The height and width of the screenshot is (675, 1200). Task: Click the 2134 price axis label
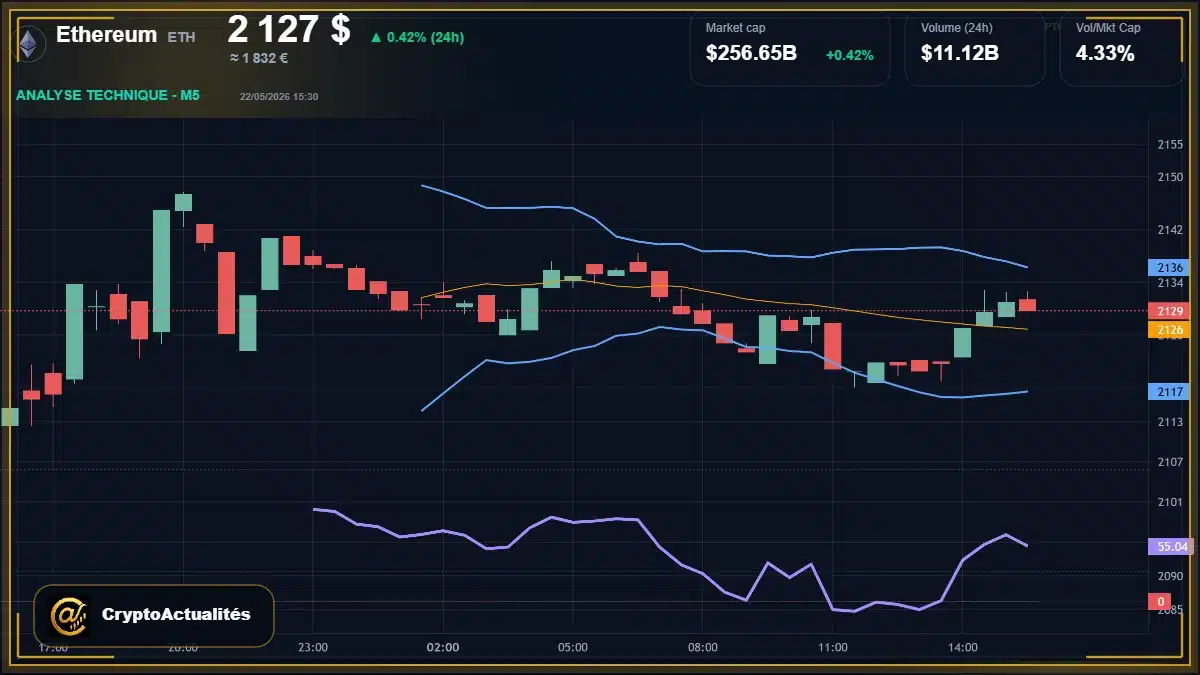pos(1169,283)
